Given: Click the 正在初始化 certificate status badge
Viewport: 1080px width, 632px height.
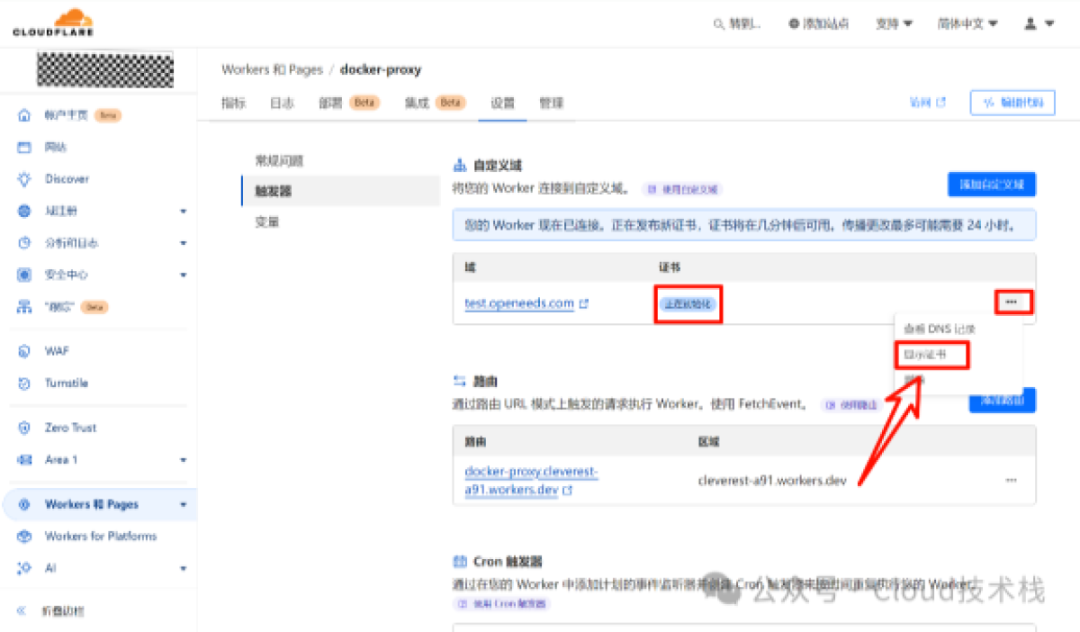Looking at the screenshot, I should point(688,304).
